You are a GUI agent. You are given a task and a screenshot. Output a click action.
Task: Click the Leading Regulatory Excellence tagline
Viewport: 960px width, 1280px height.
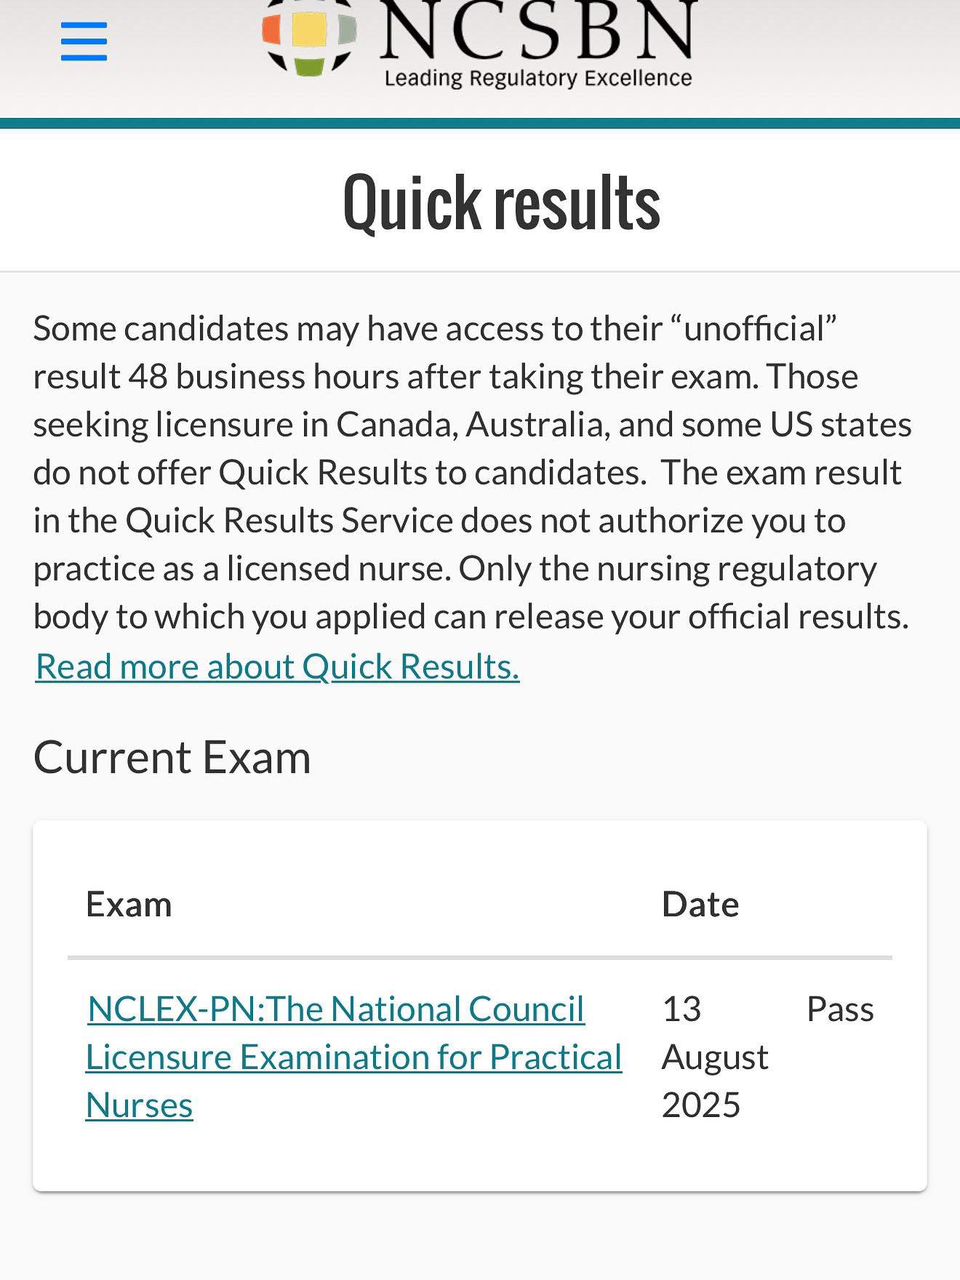(x=538, y=78)
